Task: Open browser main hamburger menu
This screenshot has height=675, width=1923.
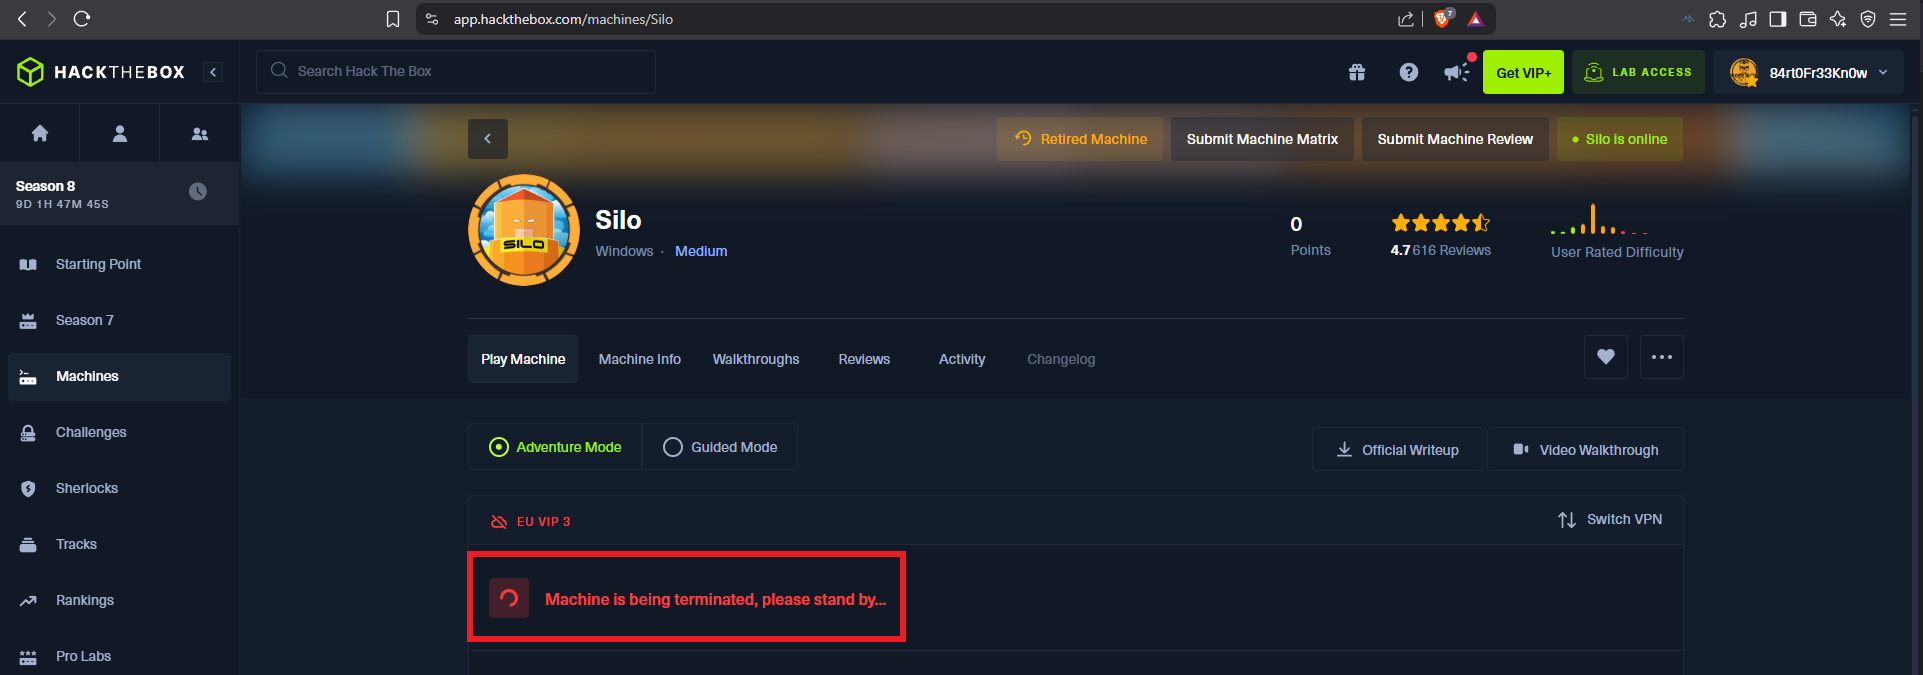Action: tap(1898, 19)
